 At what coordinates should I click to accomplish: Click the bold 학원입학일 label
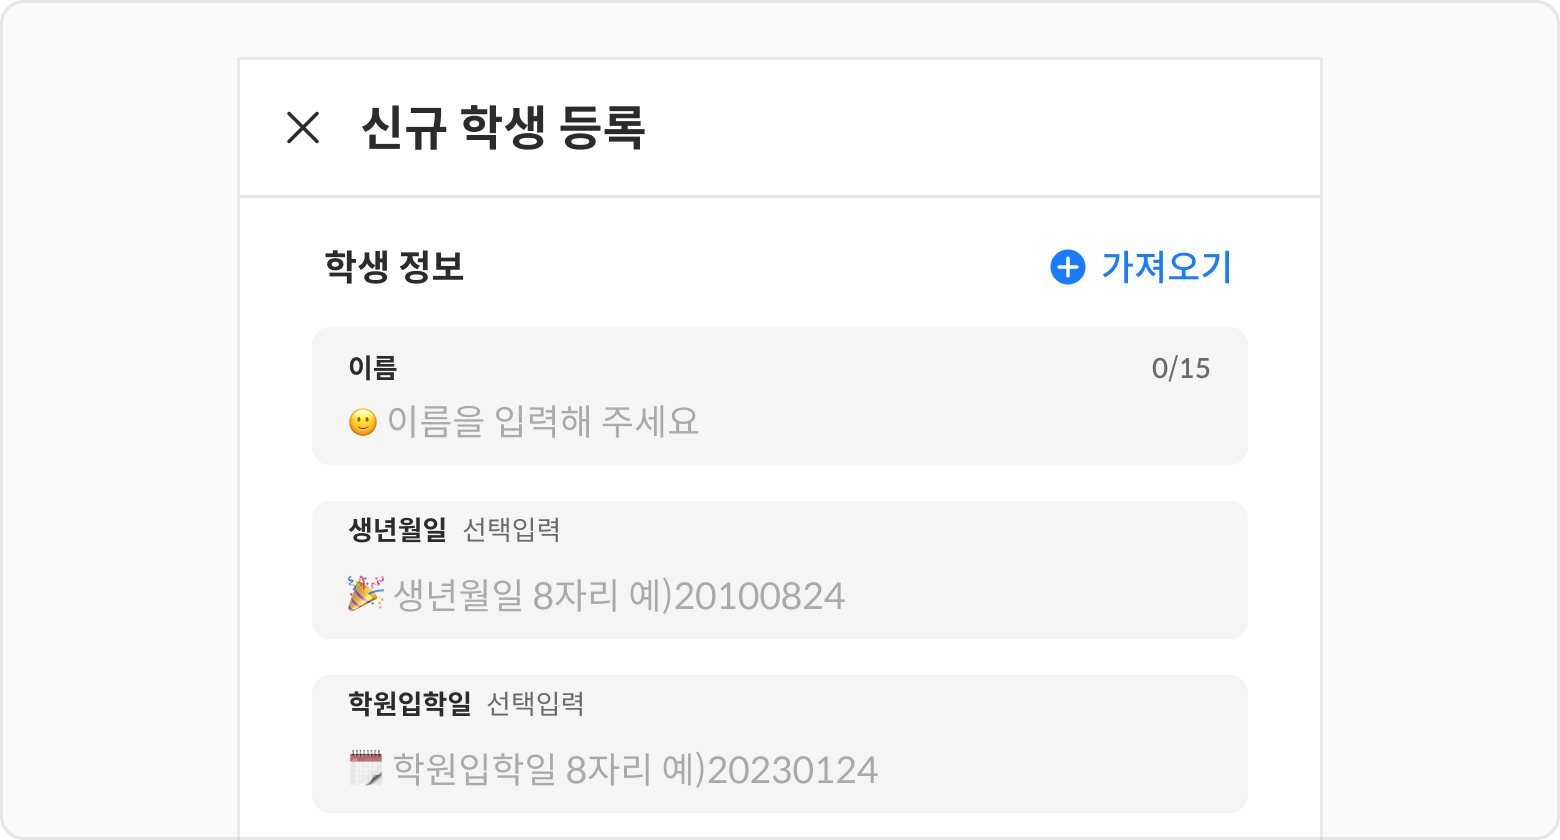[409, 704]
